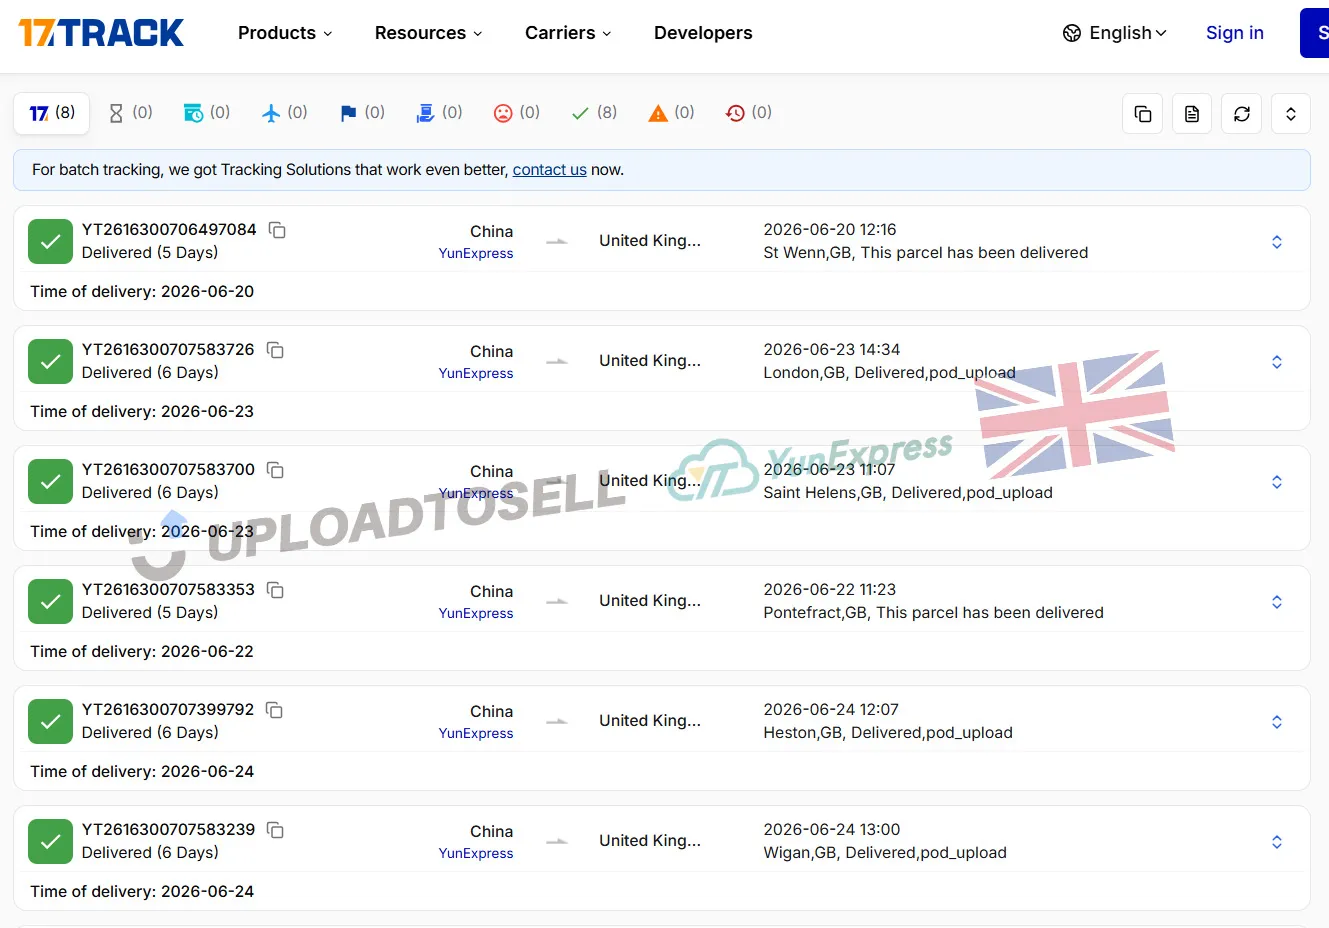Image resolution: width=1329 pixels, height=928 pixels.
Task: Open the Carriers dropdown menu
Action: 568,33
